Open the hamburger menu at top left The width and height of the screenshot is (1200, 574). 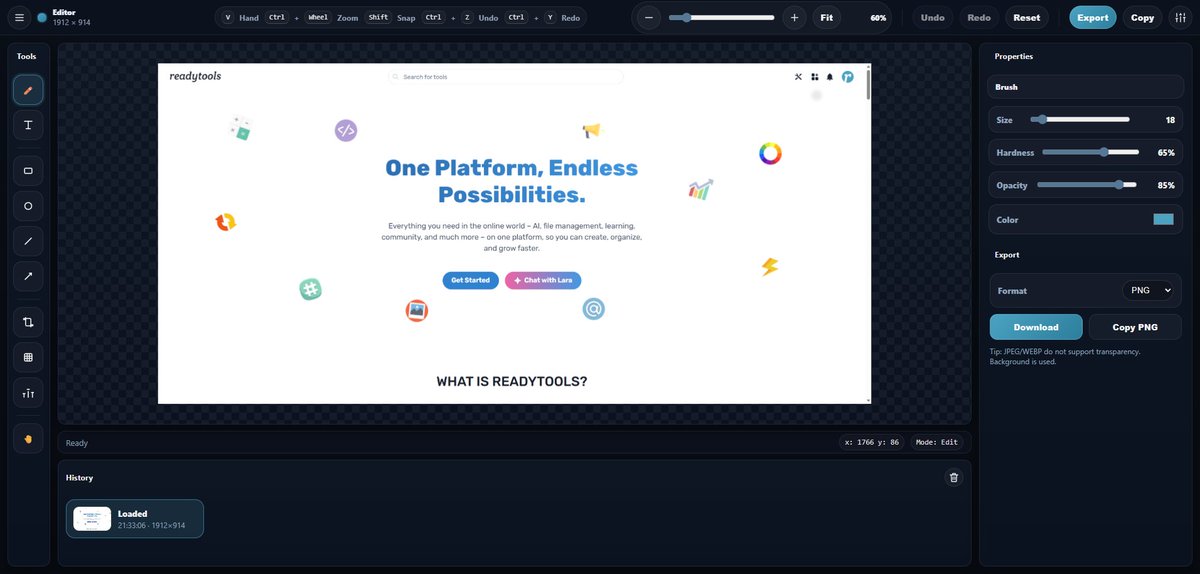[x=19, y=17]
